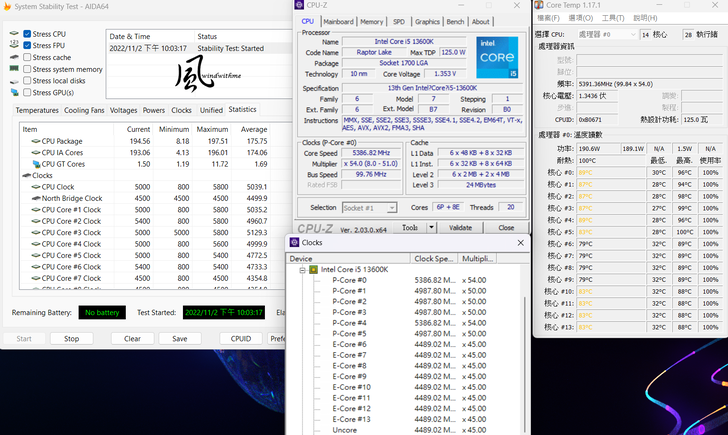This screenshot has width=728, height=435.
Task: Click the CPU GT Cores icon
Action: coord(35,163)
